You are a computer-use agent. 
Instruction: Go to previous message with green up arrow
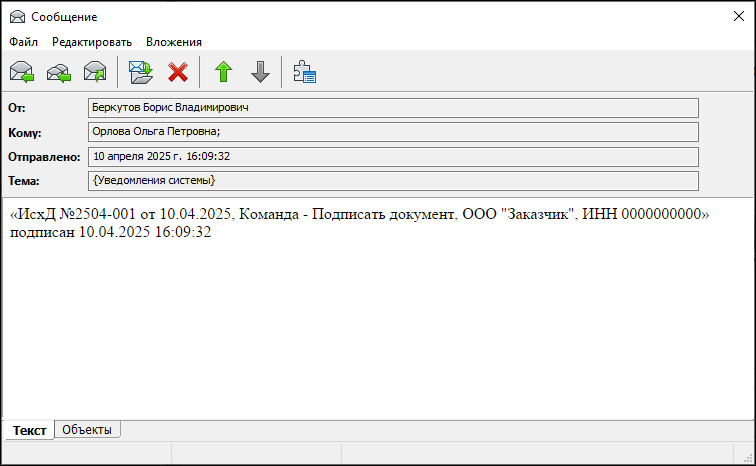pyautogui.click(x=223, y=72)
